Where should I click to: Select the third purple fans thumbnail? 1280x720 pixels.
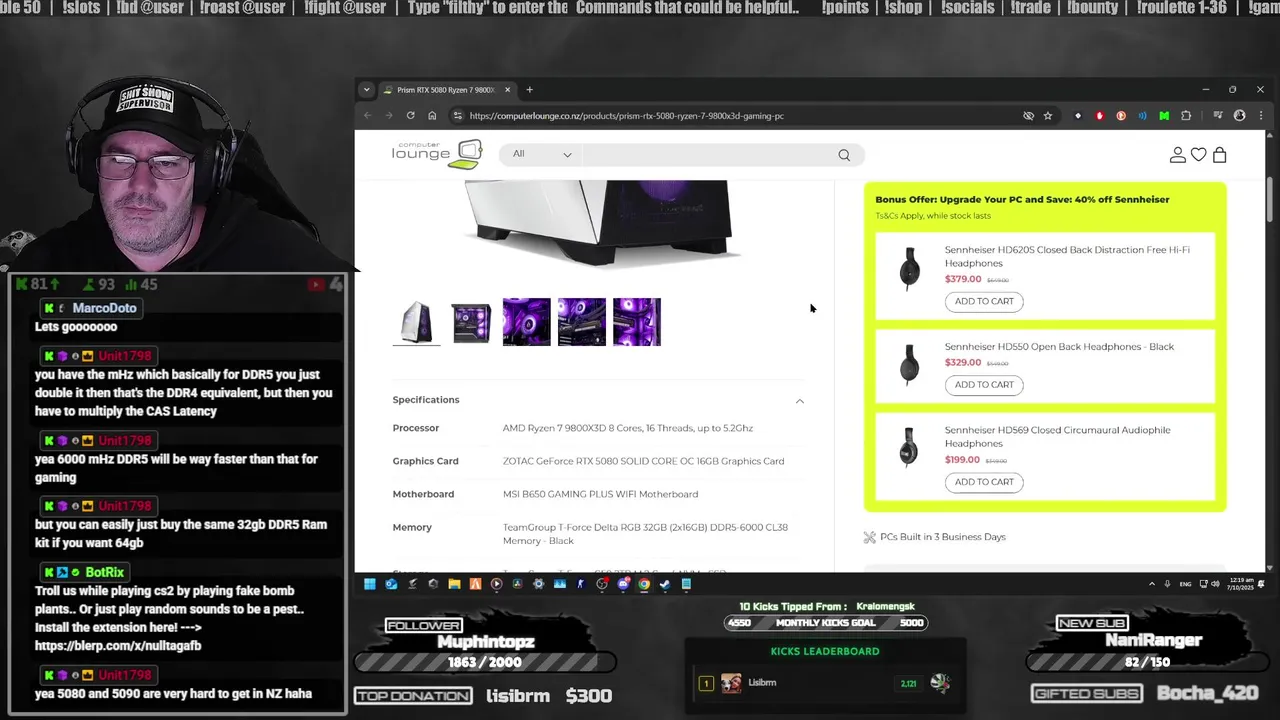526,322
